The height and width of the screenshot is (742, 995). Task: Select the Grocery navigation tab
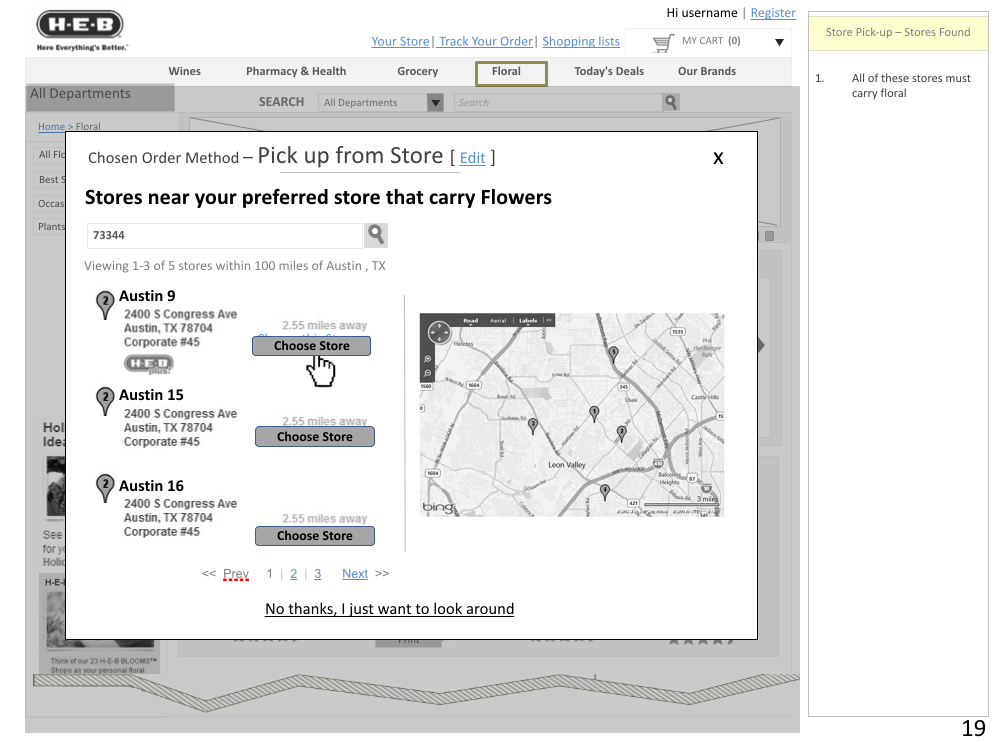(x=418, y=71)
